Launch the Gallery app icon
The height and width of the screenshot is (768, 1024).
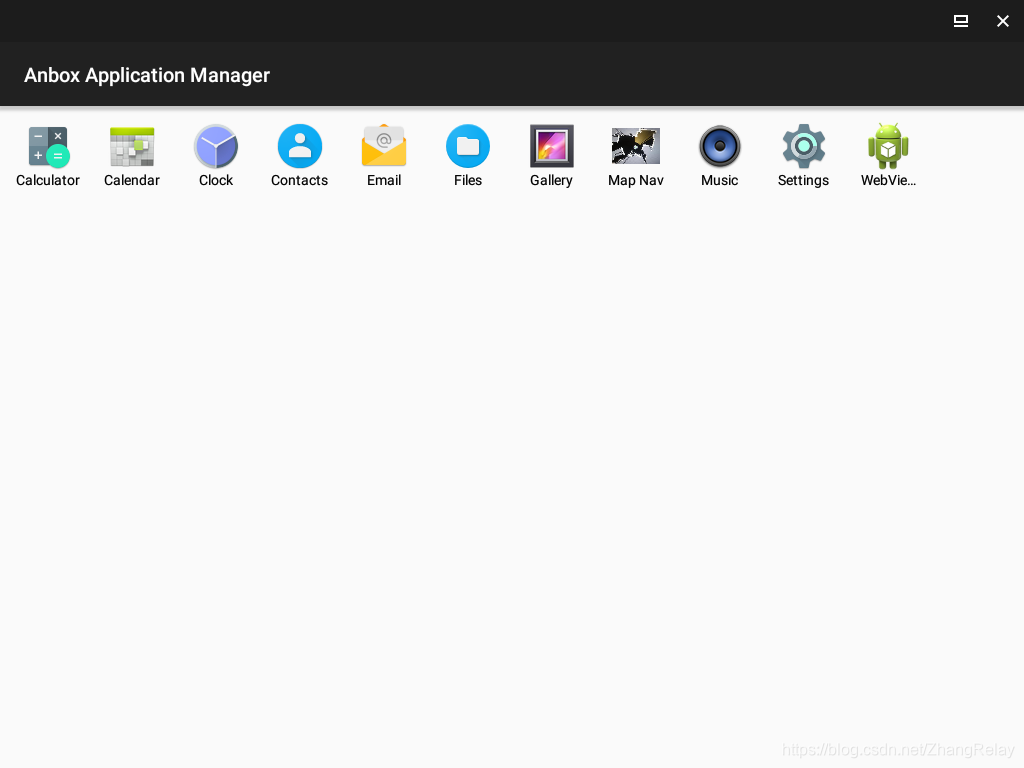[552, 146]
